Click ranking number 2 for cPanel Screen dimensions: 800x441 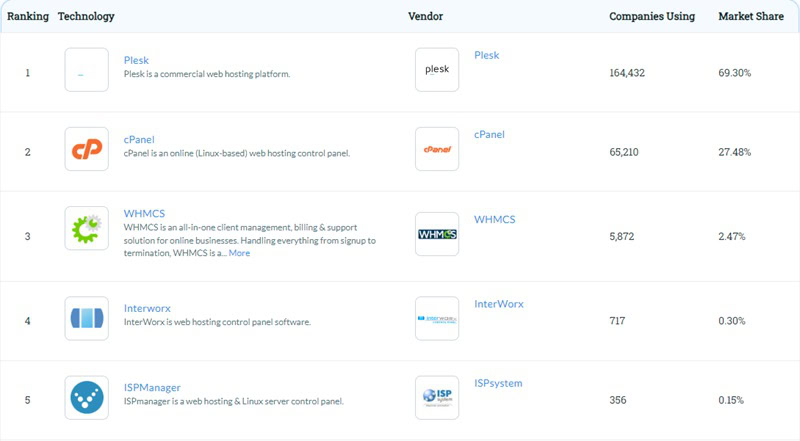(28, 152)
